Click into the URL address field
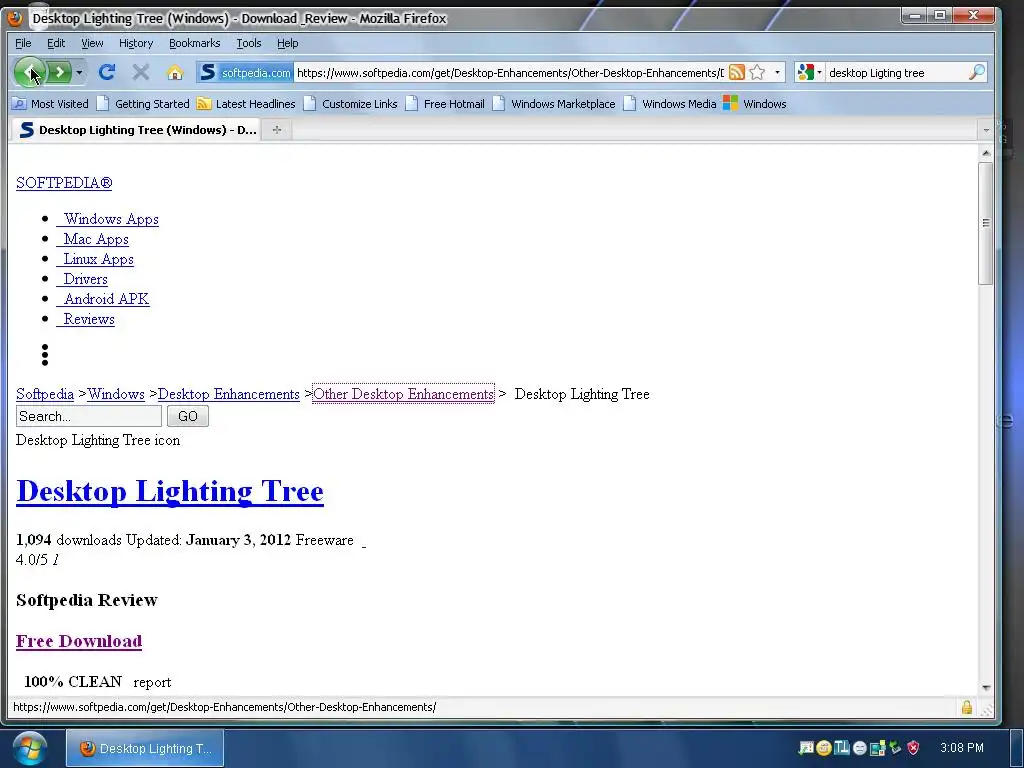Image resolution: width=1024 pixels, height=768 pixels. tap(509, 72)
